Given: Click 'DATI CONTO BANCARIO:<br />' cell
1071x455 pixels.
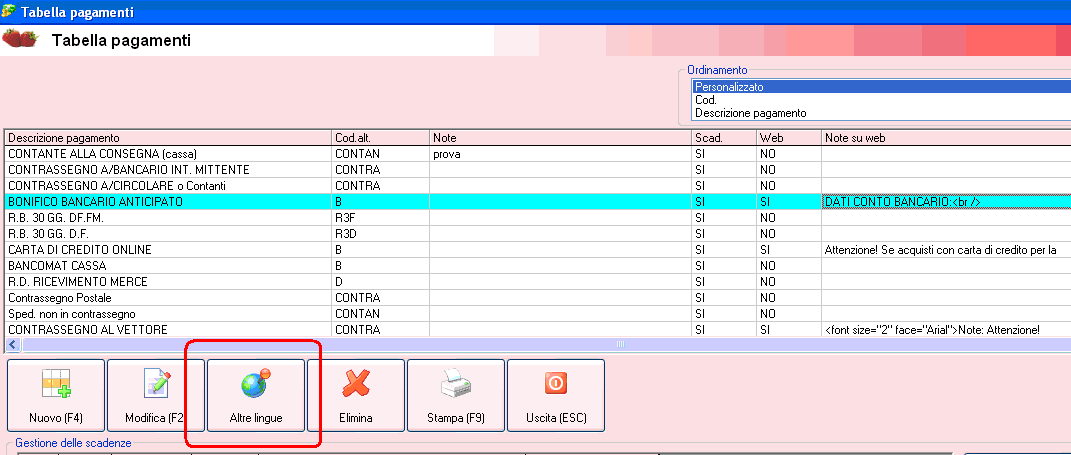Looking at the screenshot, I should coord(947,202).
